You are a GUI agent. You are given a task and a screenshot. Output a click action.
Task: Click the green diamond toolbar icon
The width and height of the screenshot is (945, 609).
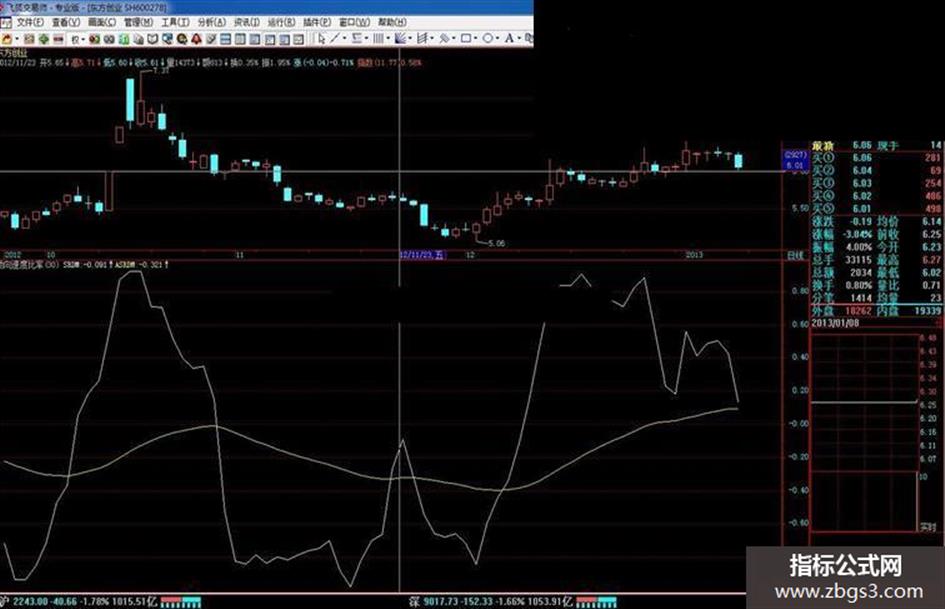click(x=44, y=39)
